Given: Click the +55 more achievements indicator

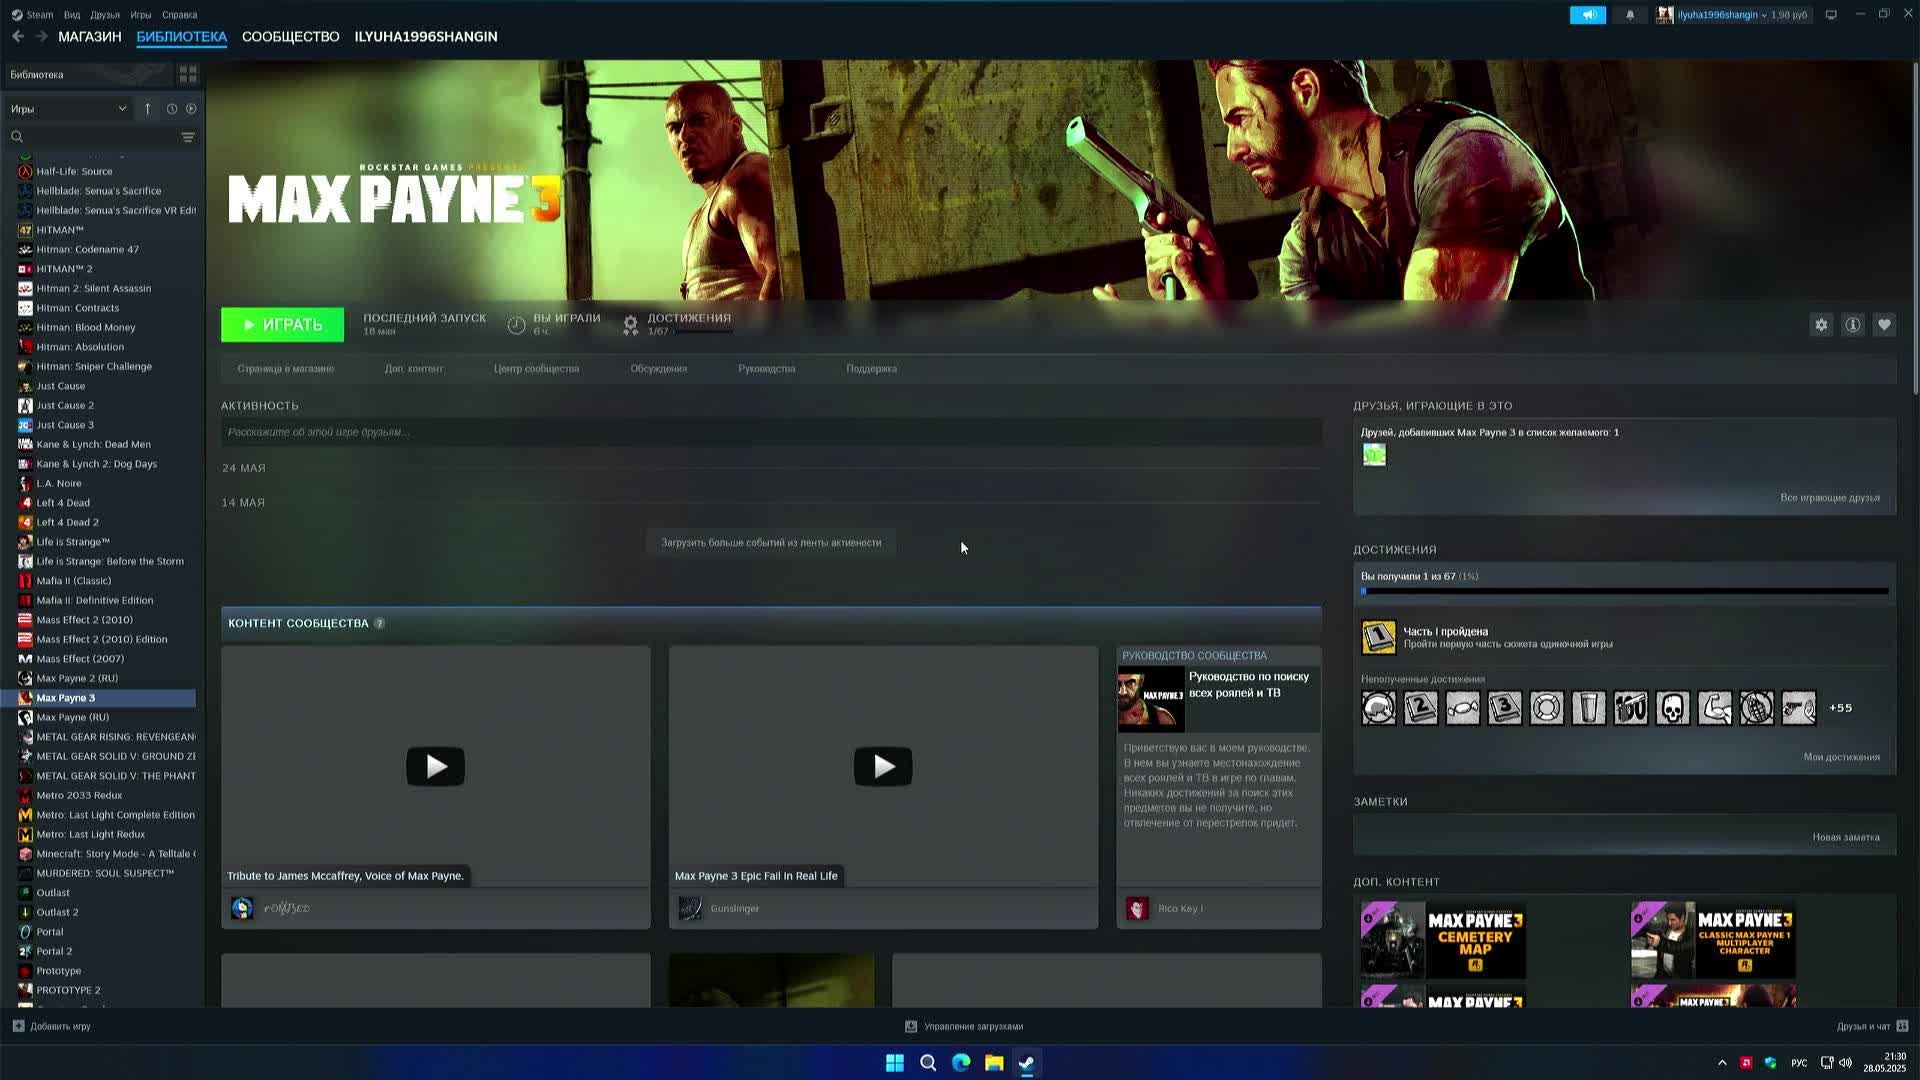Looking at the screenshot, I should point(1840,708).
